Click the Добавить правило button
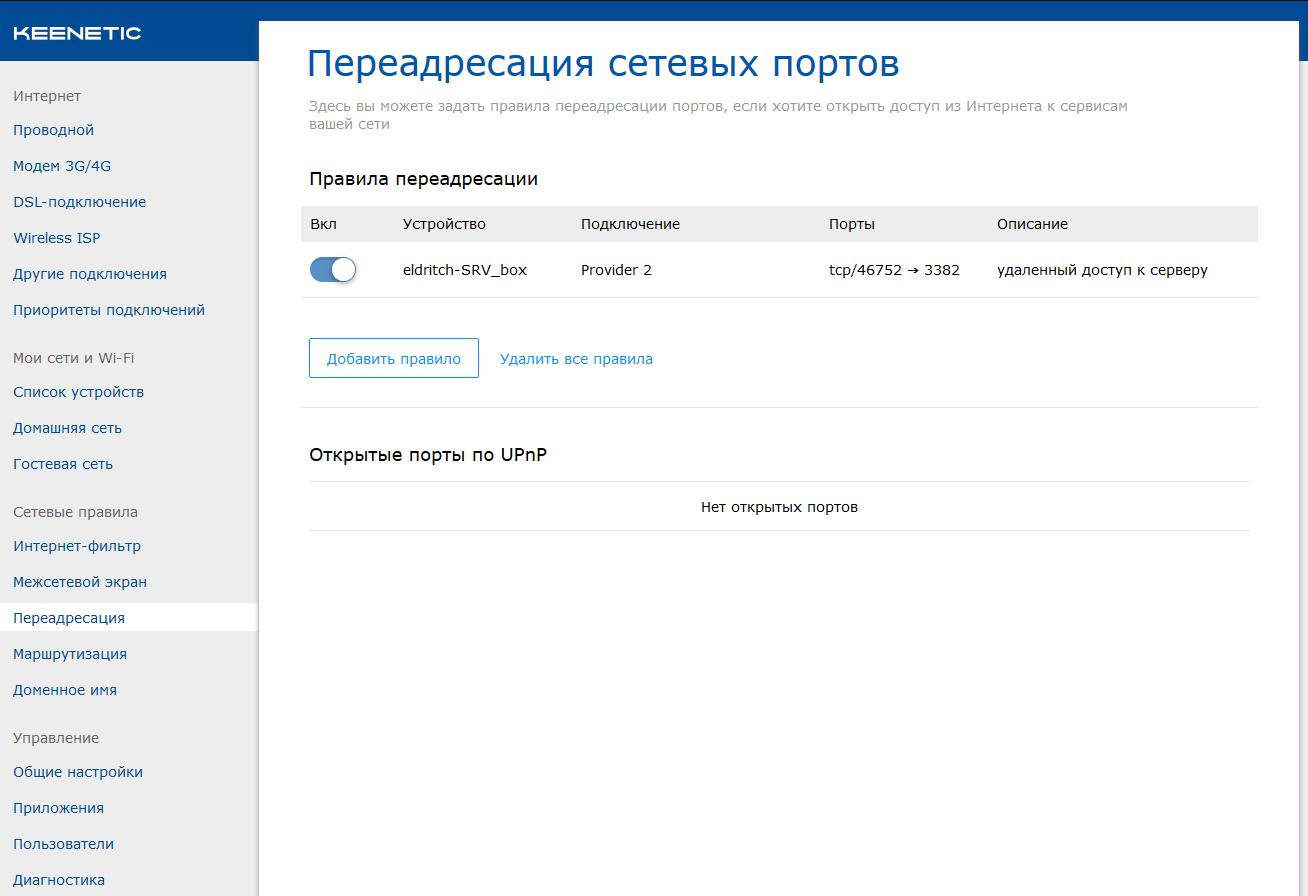This screenshot has width=1308, height=896. coord(393,359)
